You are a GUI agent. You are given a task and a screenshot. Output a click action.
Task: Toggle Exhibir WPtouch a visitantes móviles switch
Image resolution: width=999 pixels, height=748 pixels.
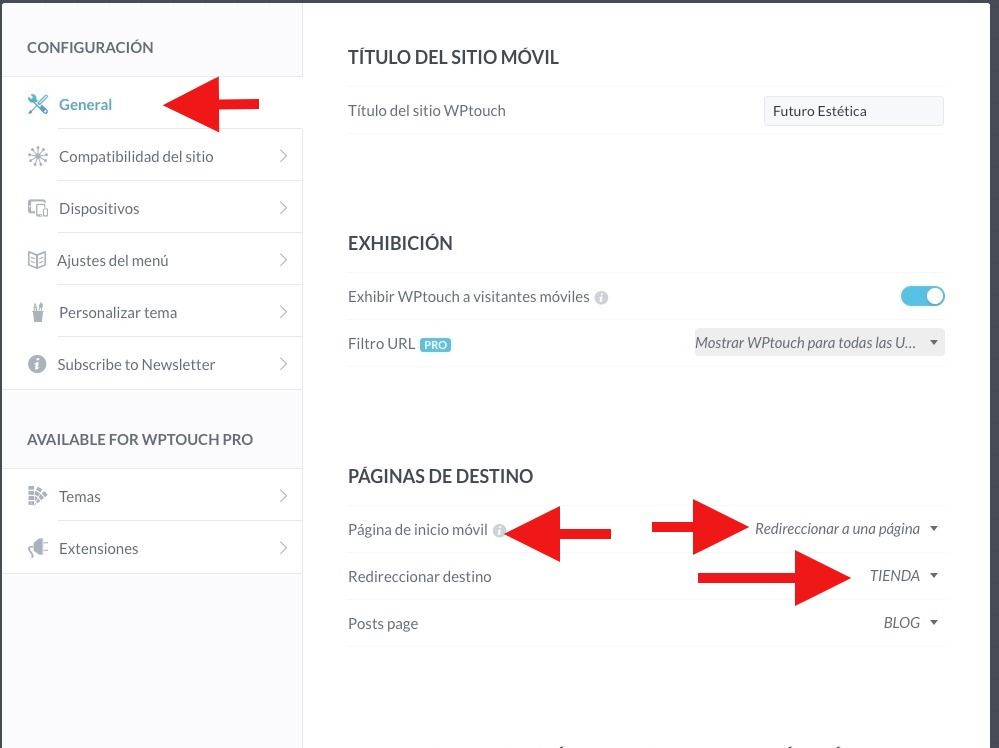[922, 296]
